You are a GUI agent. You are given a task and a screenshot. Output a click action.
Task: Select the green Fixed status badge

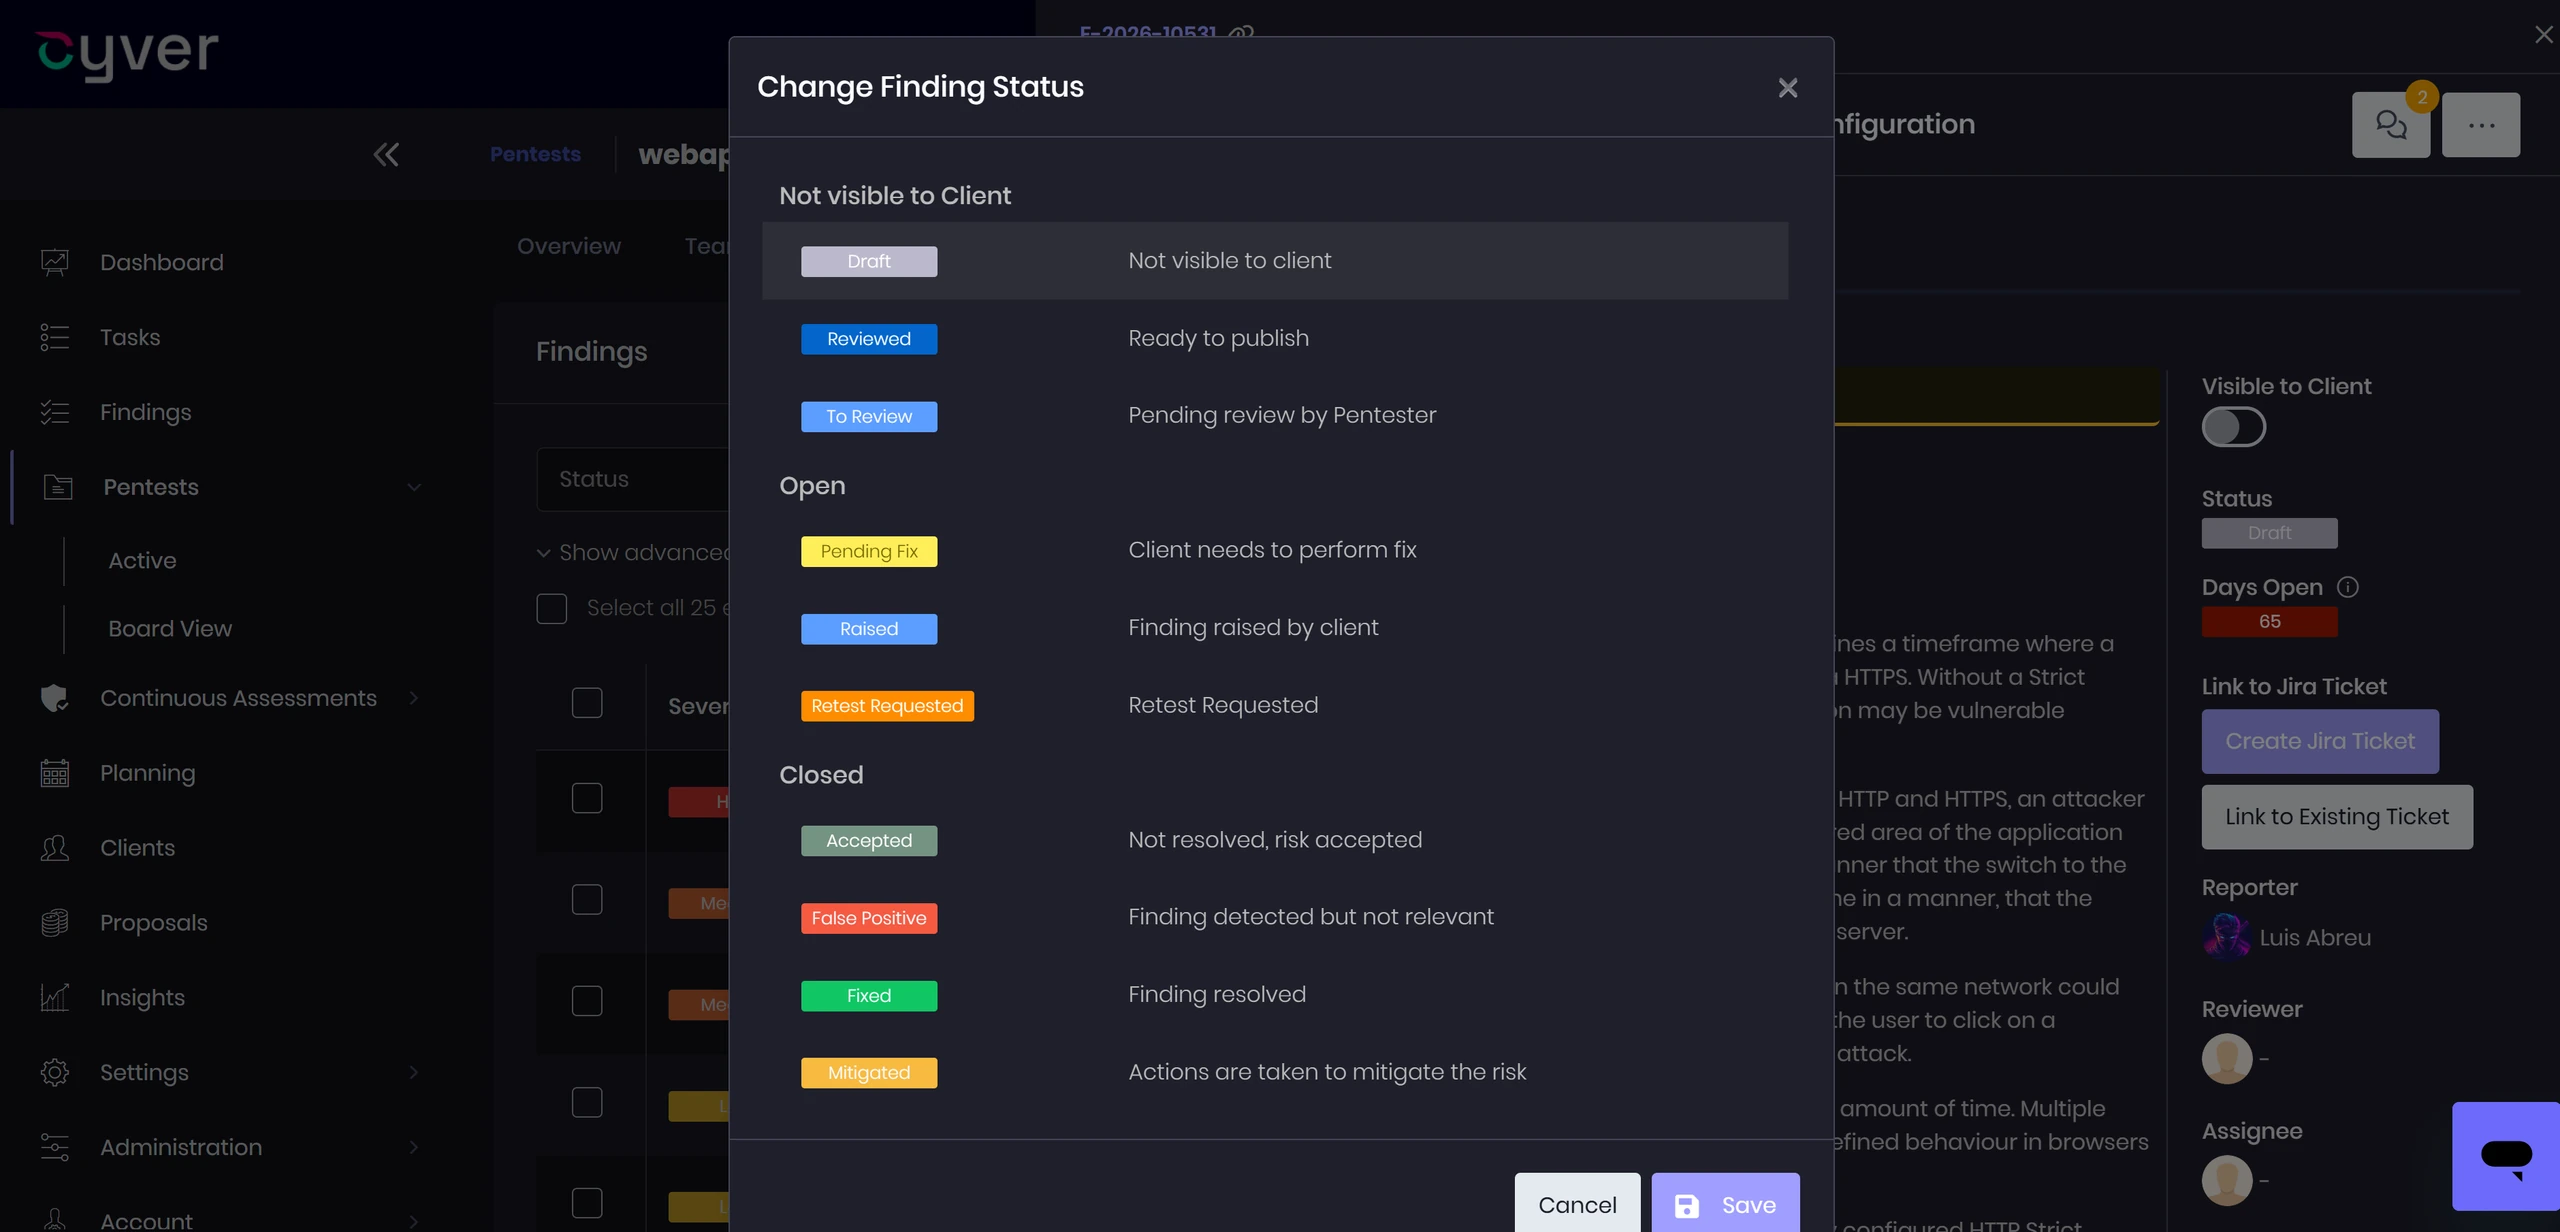[x=869, y=996]
